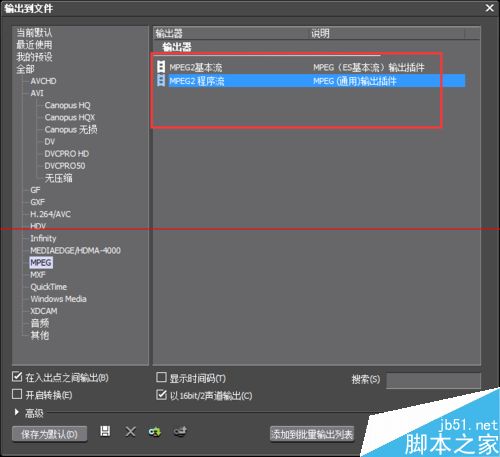
Task: Choose Canopus HQ under AVI
Action: point(68,105)
